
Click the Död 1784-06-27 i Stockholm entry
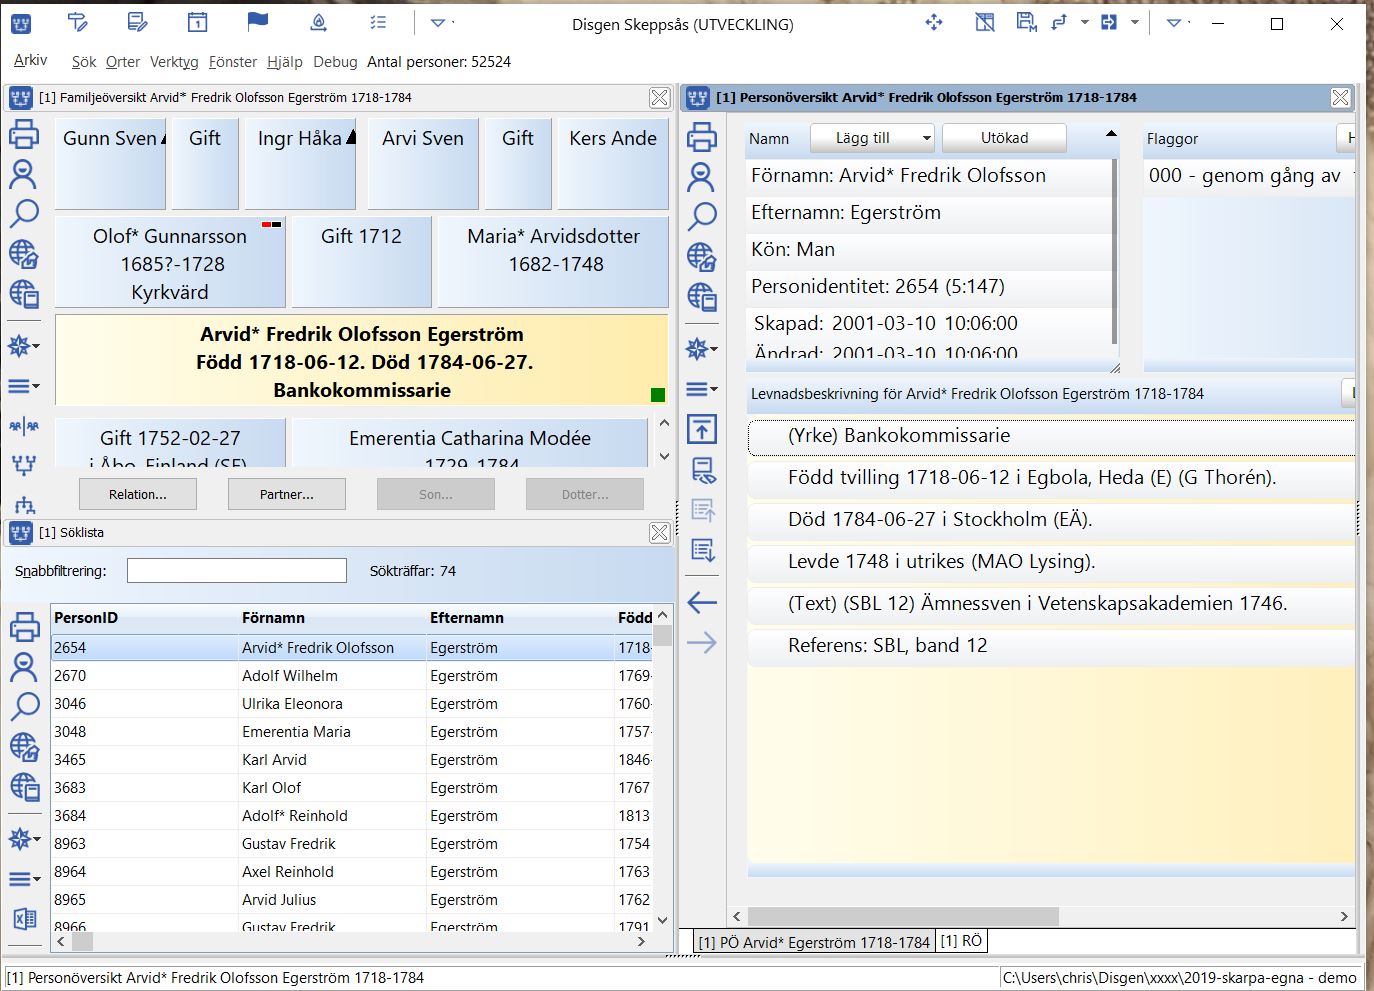[x=1051, y=520]
